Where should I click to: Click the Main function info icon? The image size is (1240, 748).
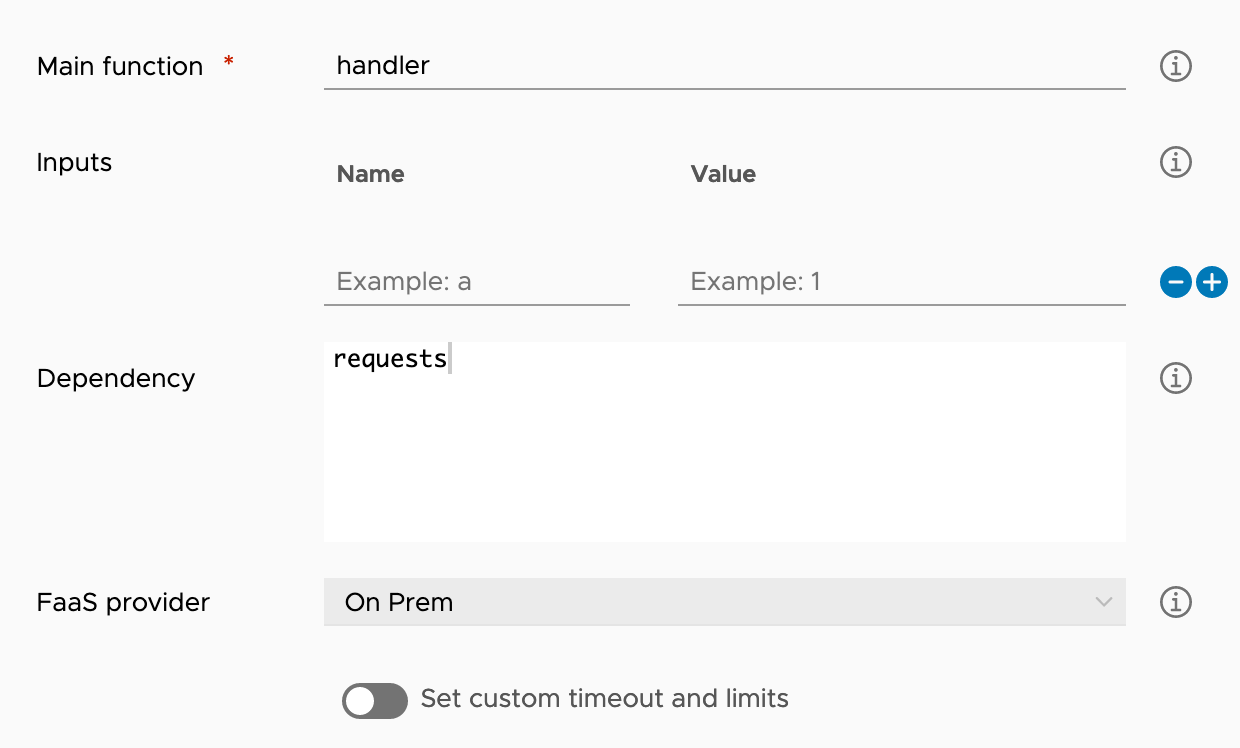click(x=1175, y=66)
